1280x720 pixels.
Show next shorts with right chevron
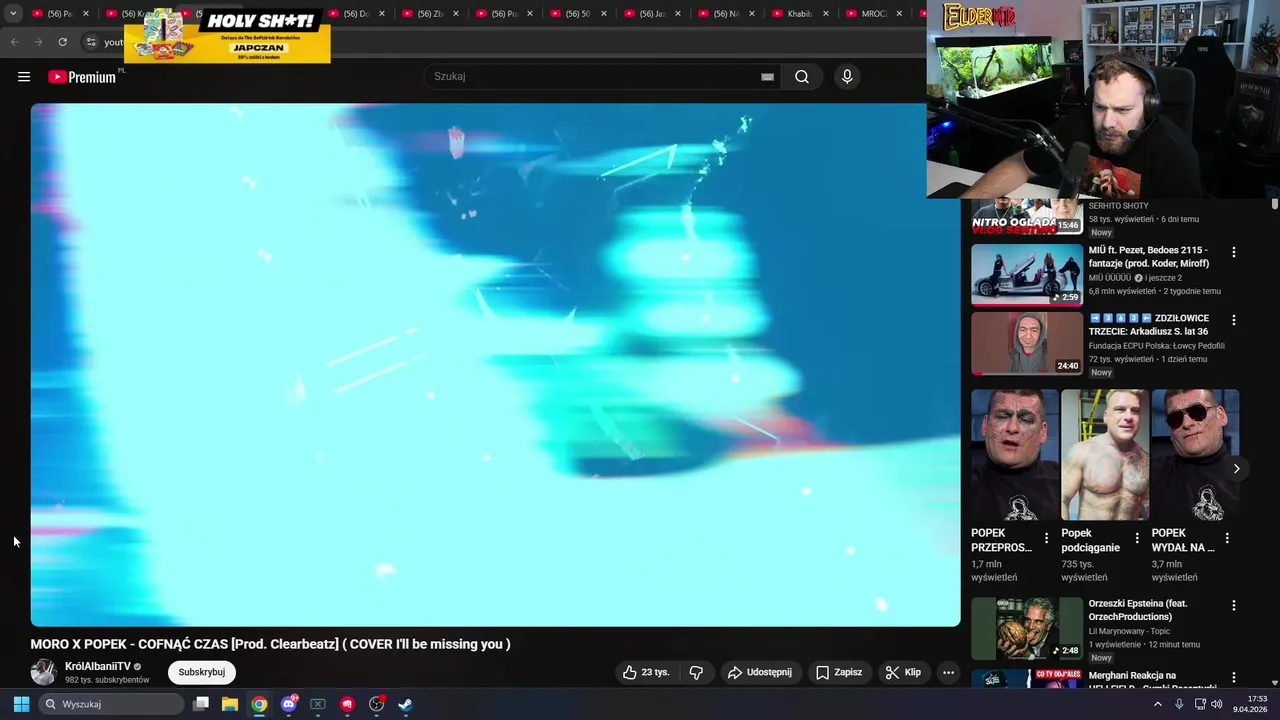coord(1237,468)
